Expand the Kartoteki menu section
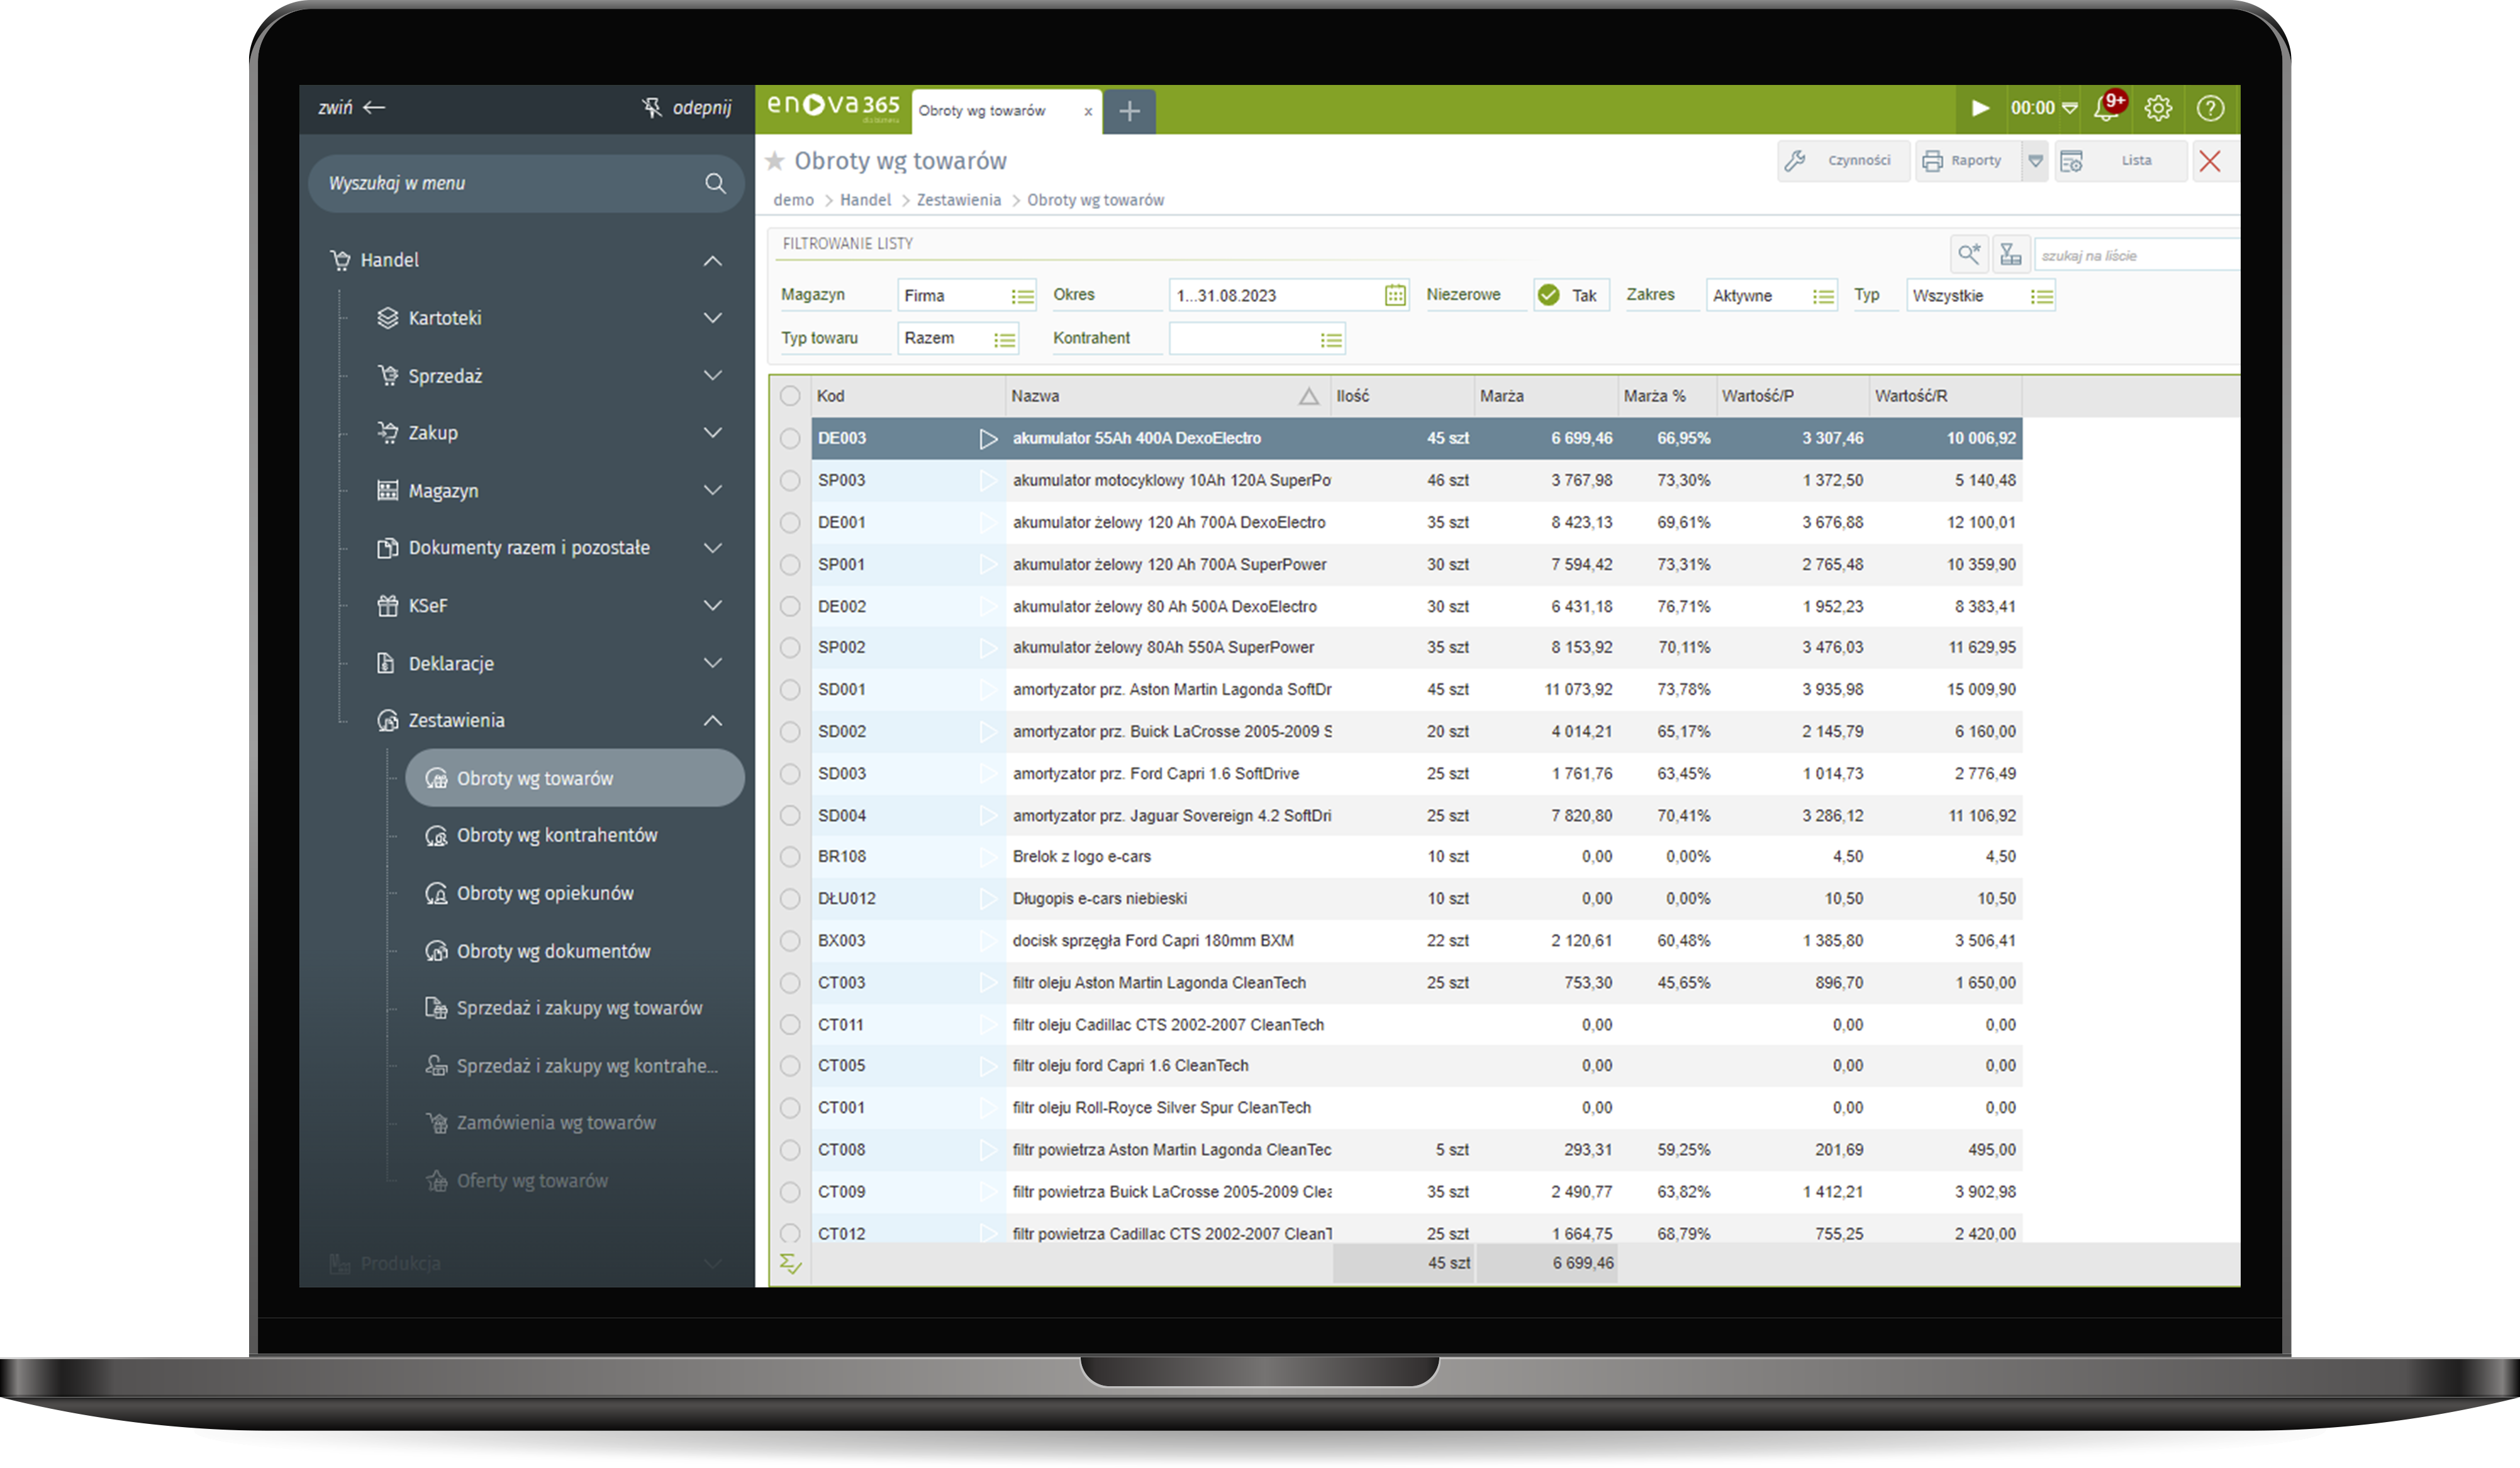 [x=712, y=318]
